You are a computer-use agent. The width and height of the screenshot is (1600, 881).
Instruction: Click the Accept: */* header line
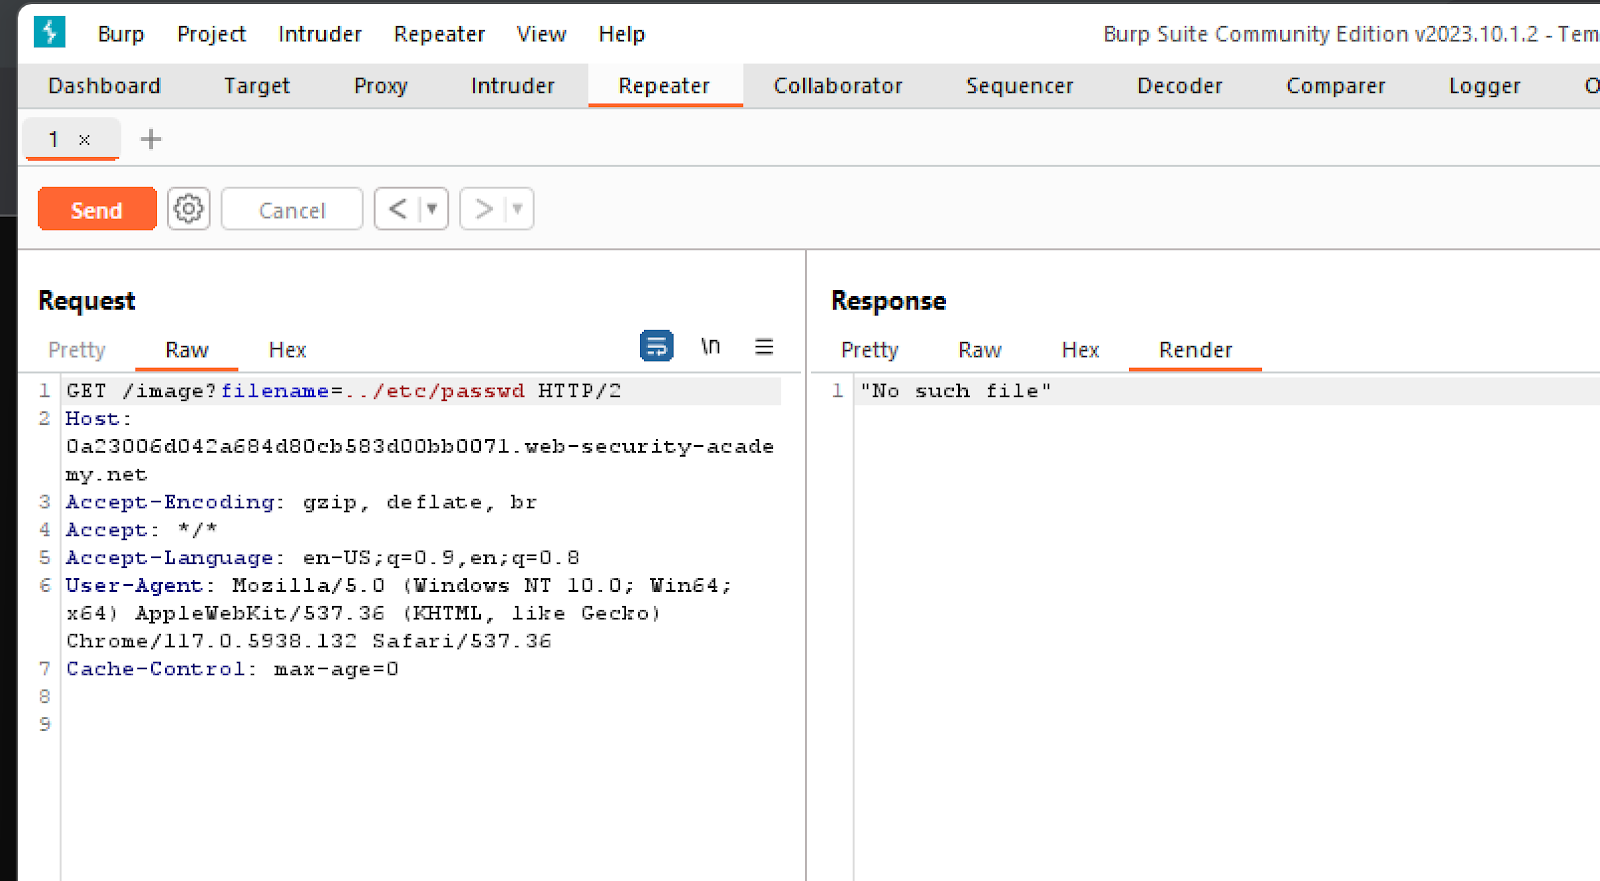coord(142,530)
